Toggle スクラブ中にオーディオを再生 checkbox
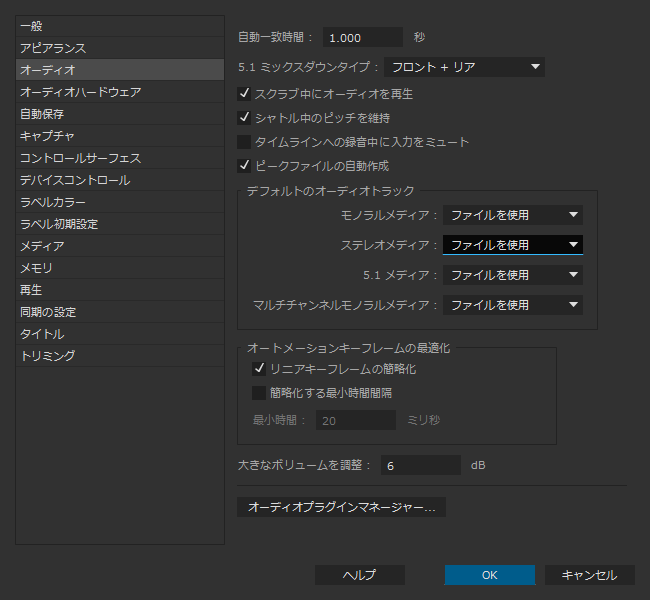 click(244, 94)
